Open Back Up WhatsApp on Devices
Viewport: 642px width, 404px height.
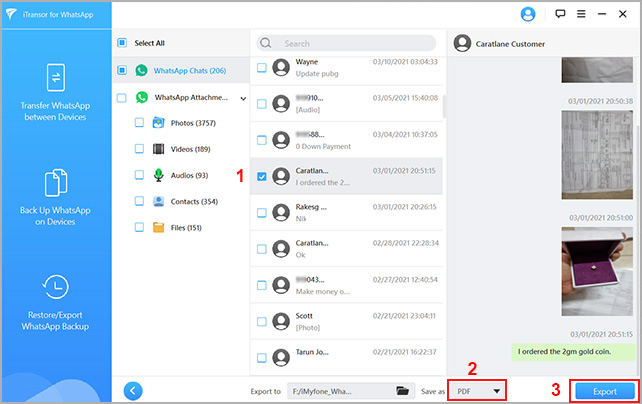55,185
